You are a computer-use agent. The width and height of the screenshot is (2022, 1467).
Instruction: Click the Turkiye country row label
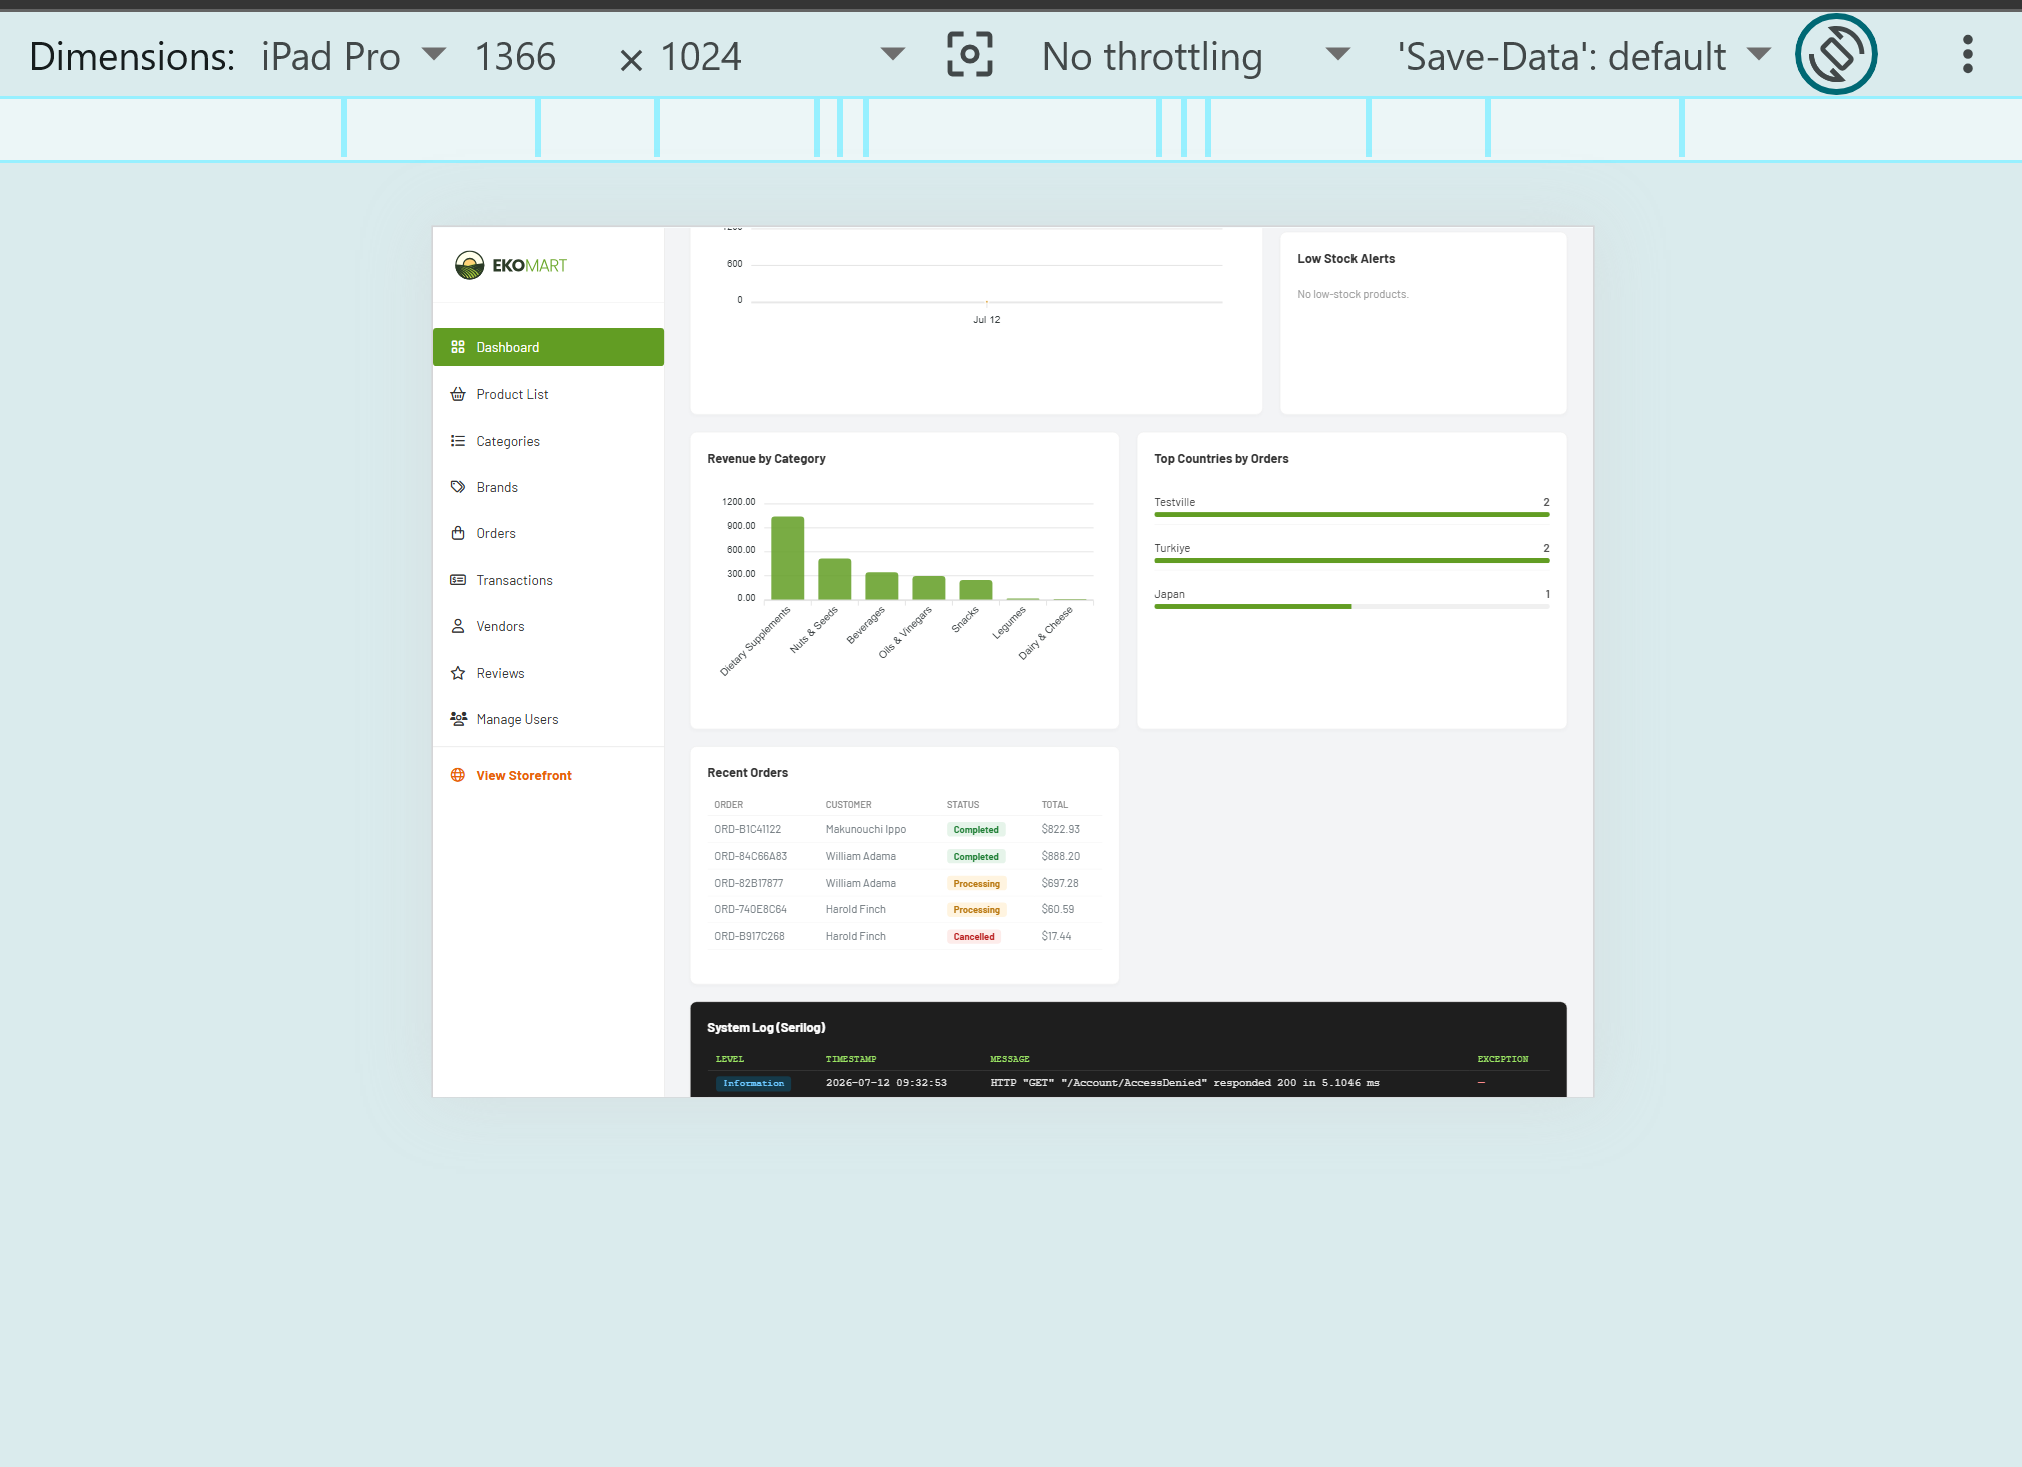click(1172, 548)
